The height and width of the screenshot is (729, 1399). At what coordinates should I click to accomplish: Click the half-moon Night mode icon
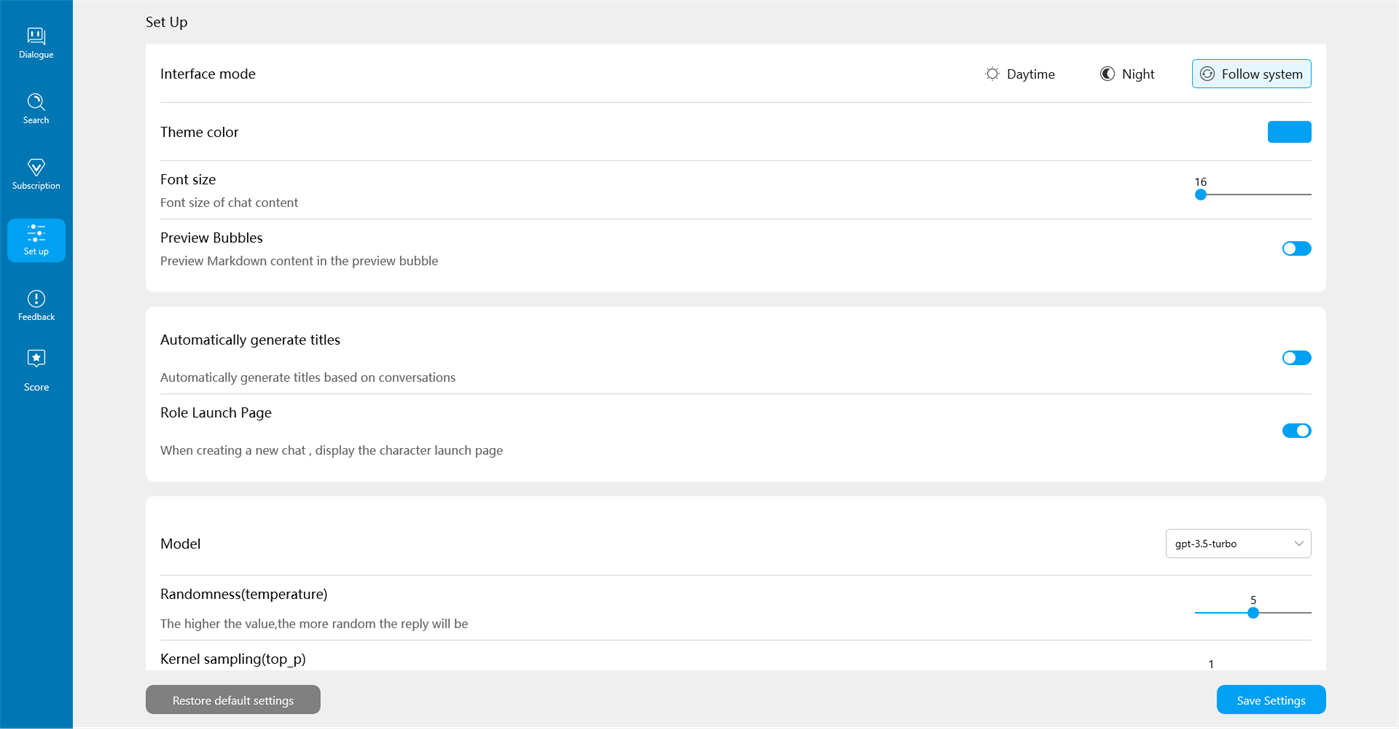(x=1107, y=74)
